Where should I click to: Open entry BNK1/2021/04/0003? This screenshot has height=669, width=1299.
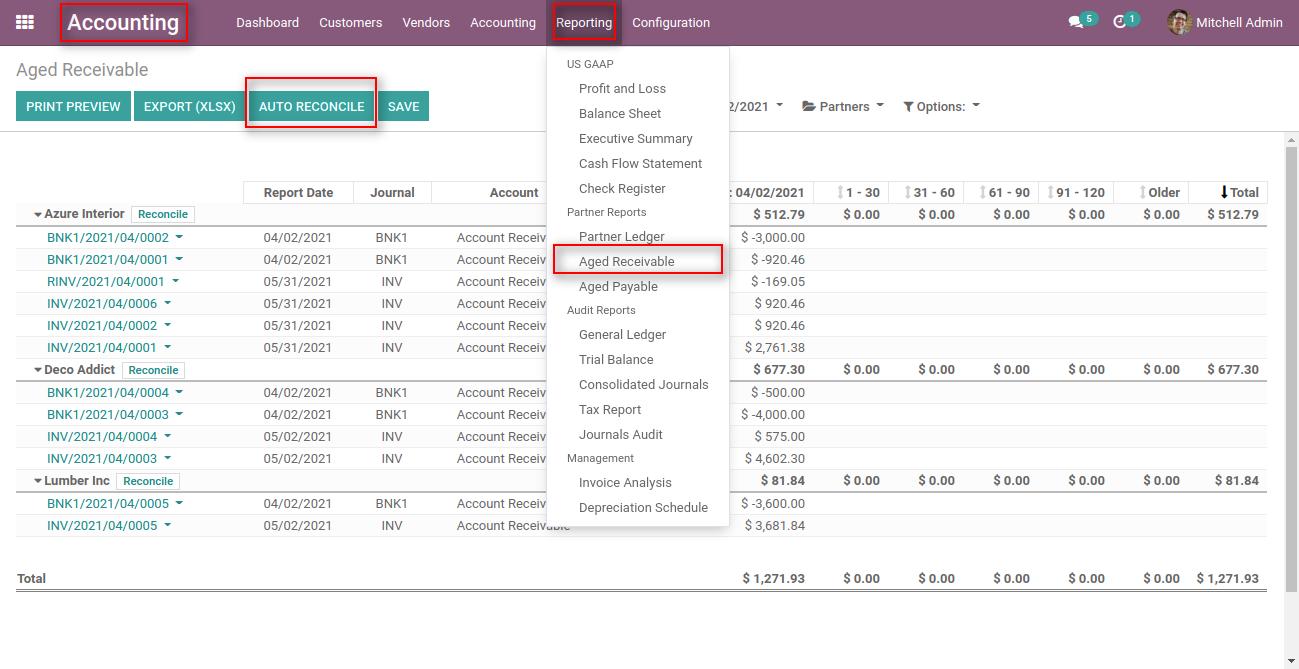point(108,414)
